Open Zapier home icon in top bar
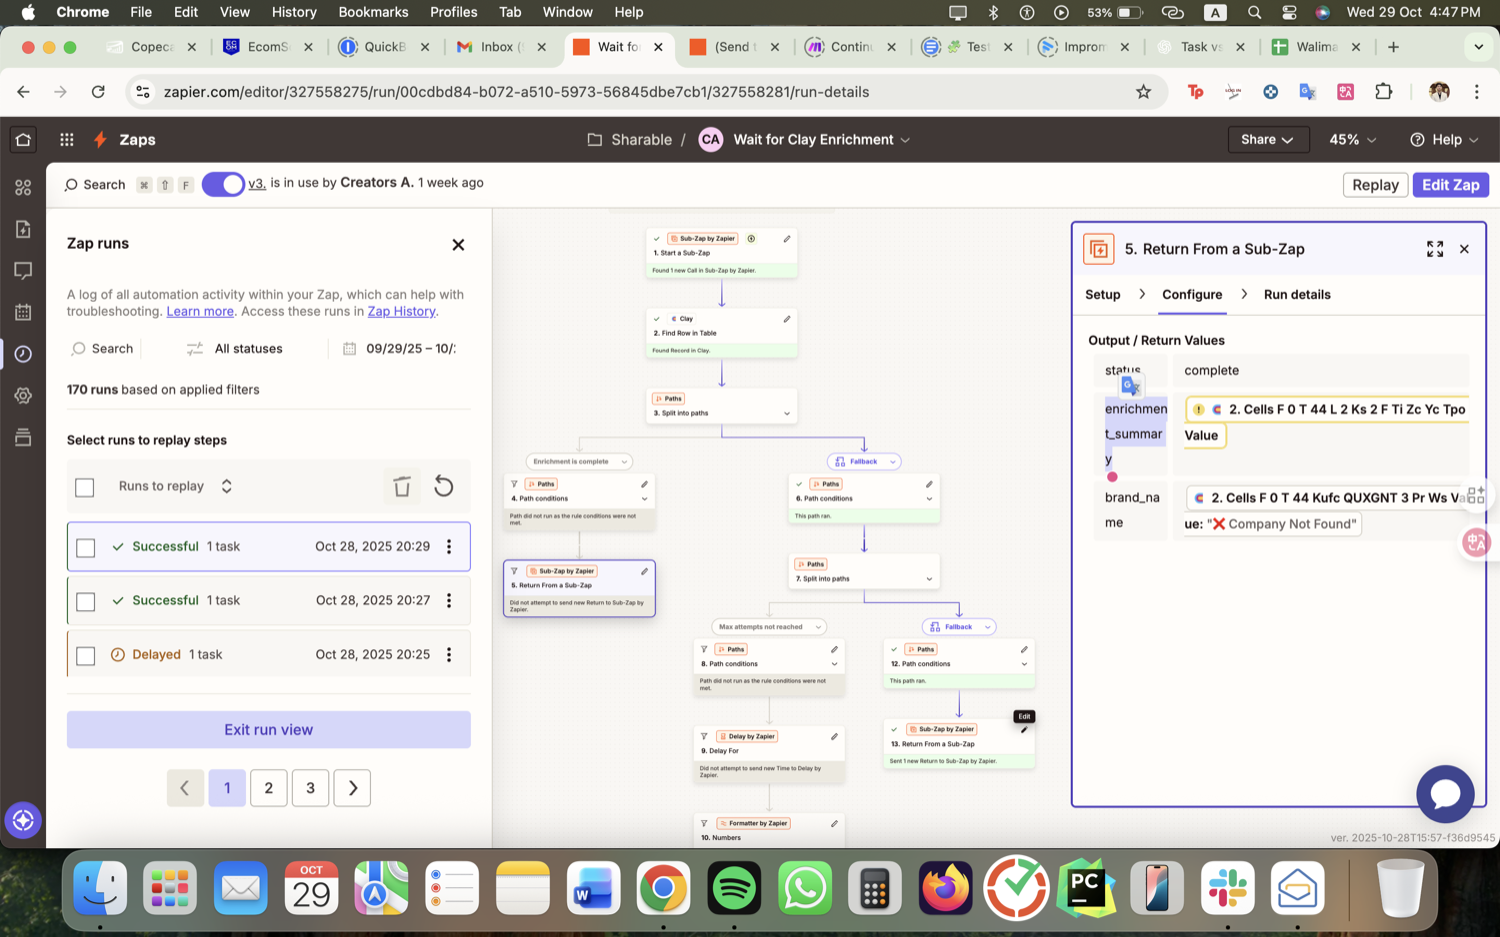The image size is (1500, 937). [x=23, y=140]
